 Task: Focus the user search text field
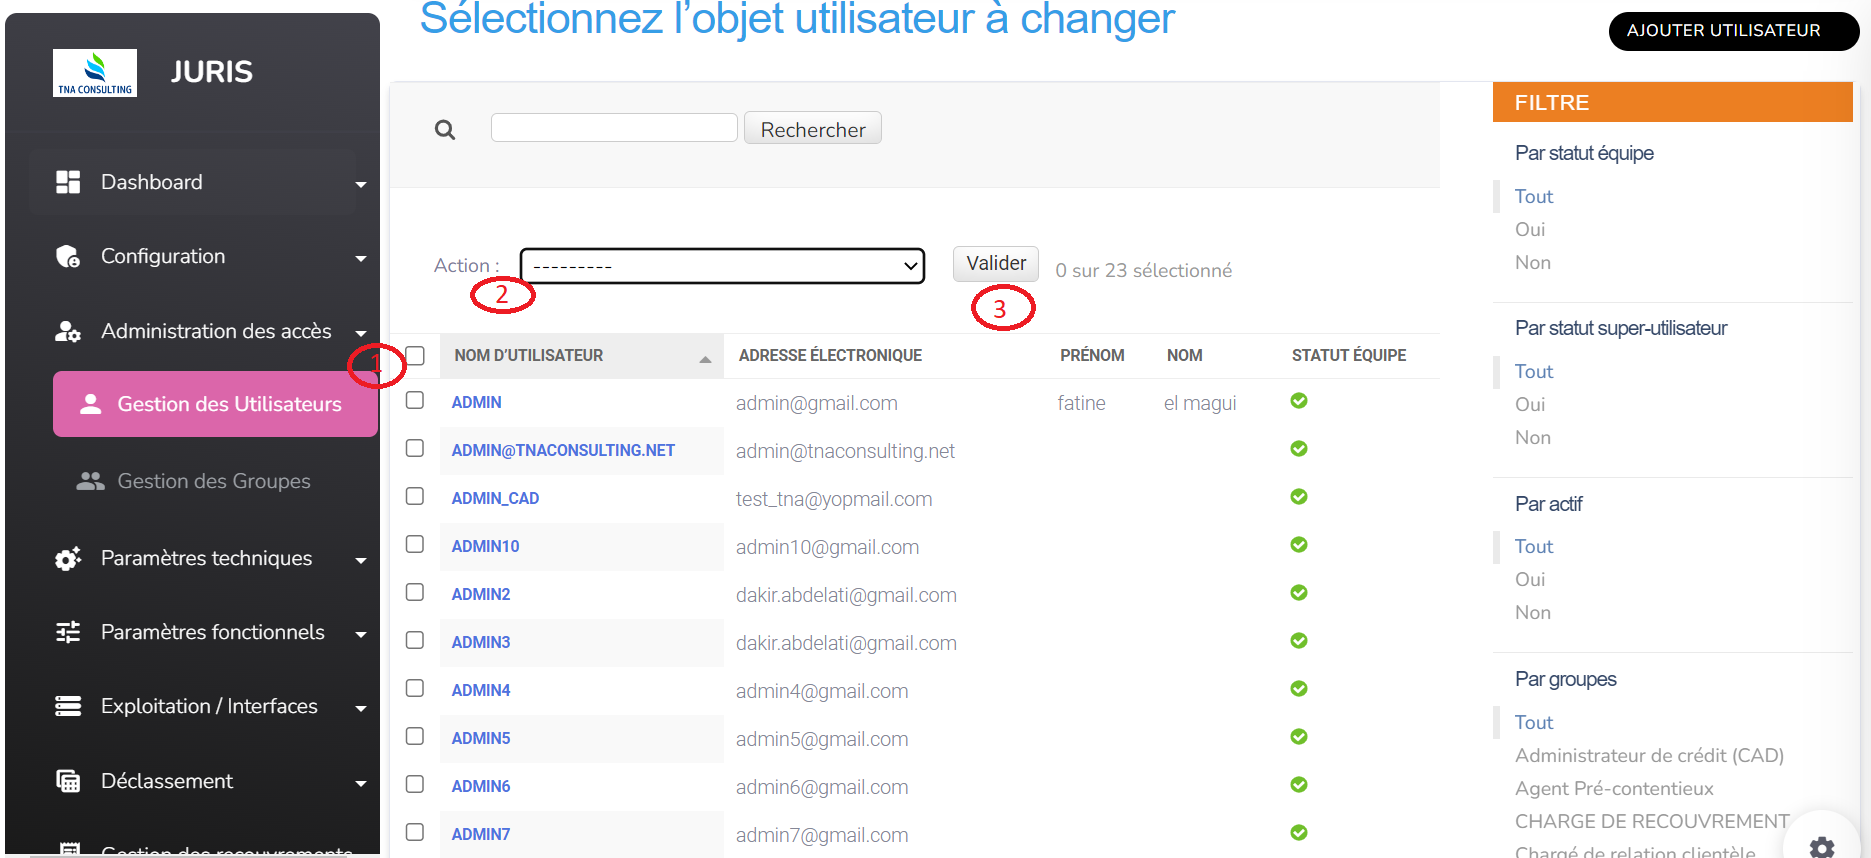coord(614,128)
